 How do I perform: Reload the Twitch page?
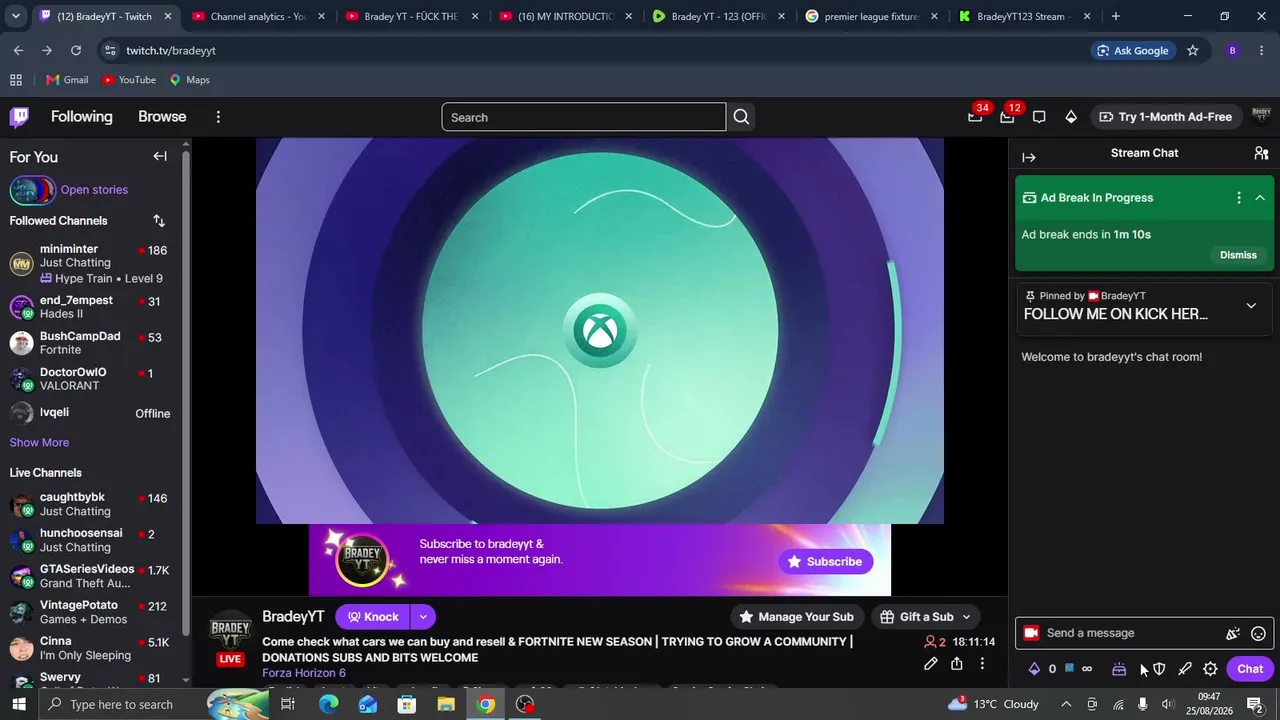(76, 51)
